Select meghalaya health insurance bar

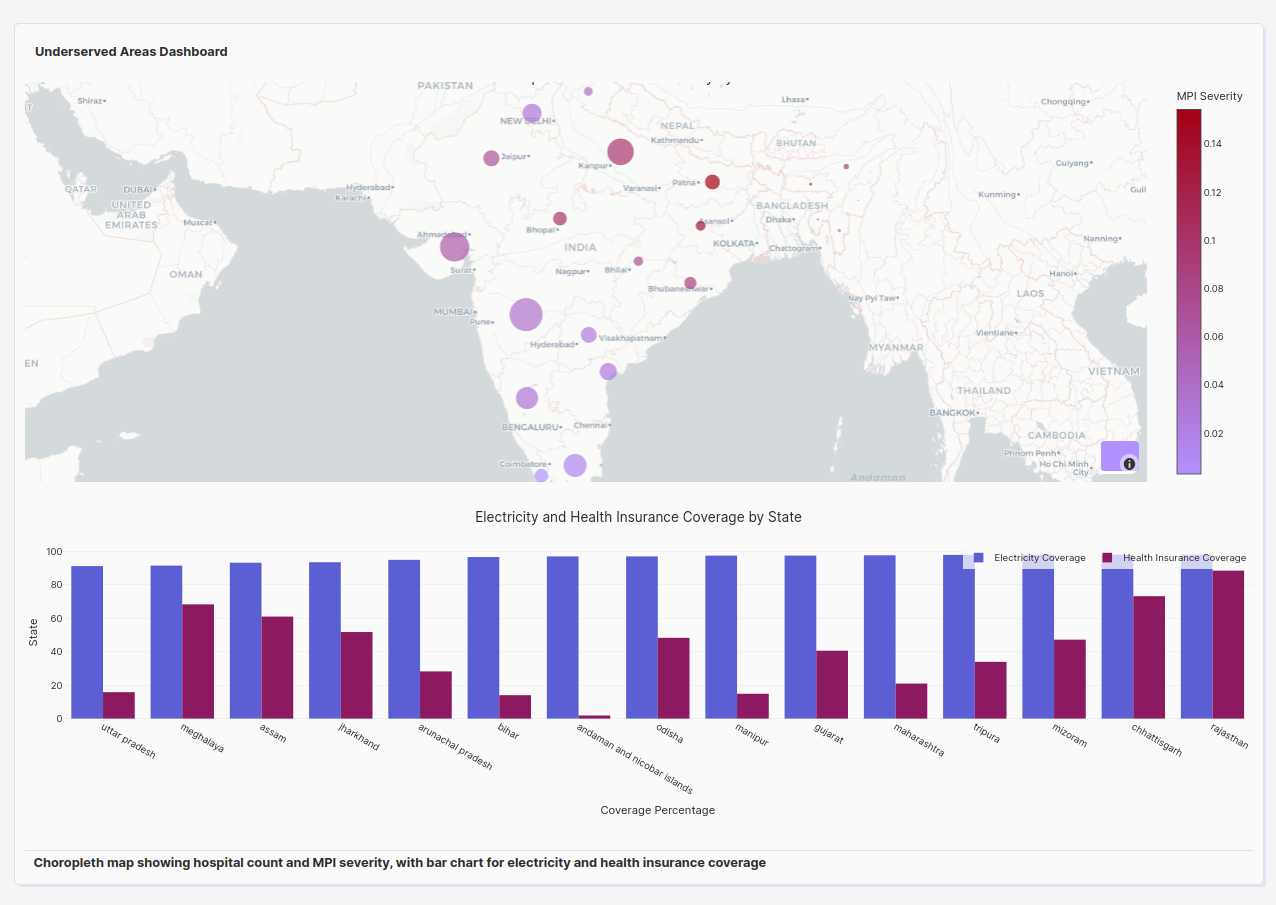pos(198,661)
